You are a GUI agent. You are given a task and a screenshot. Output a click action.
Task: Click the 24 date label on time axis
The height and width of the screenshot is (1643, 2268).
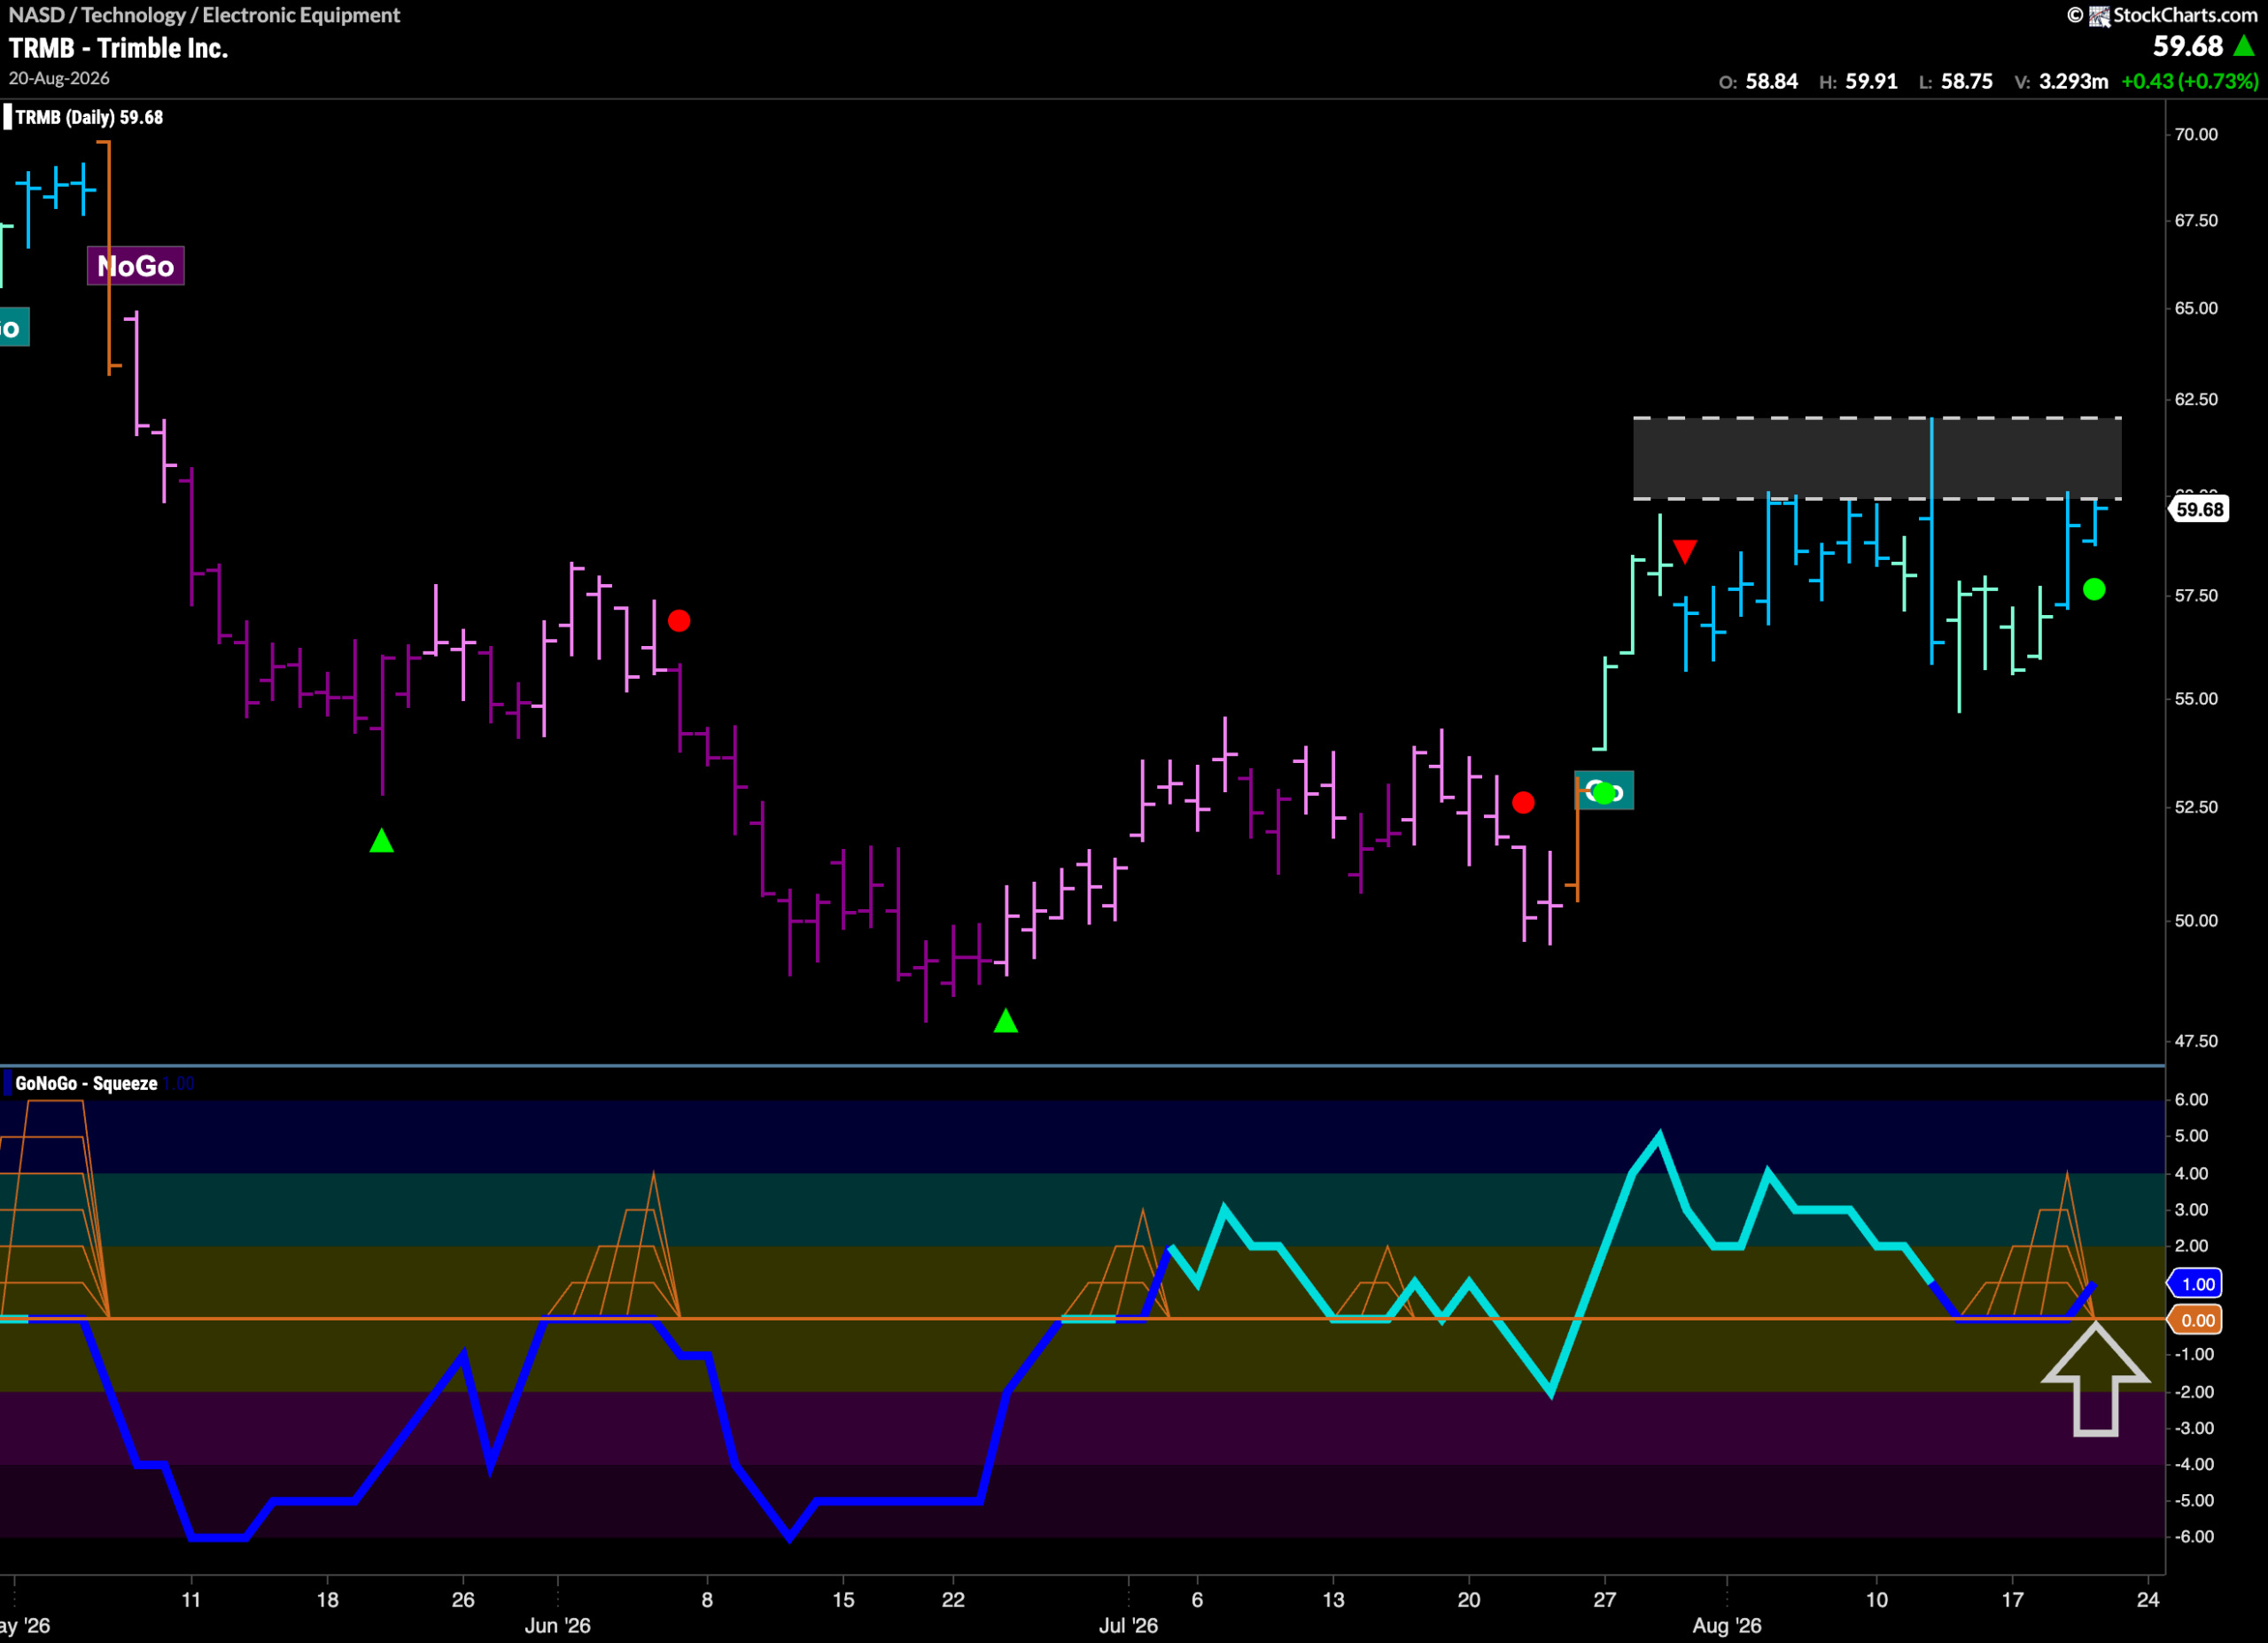tap(2148, 1599)
